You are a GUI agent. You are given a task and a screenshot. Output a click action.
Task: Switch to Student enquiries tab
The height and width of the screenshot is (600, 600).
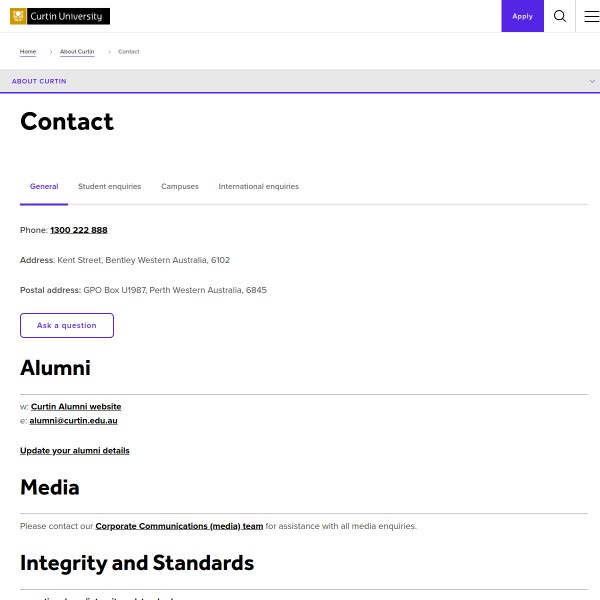pyautogui.click(x=110, y=186)
